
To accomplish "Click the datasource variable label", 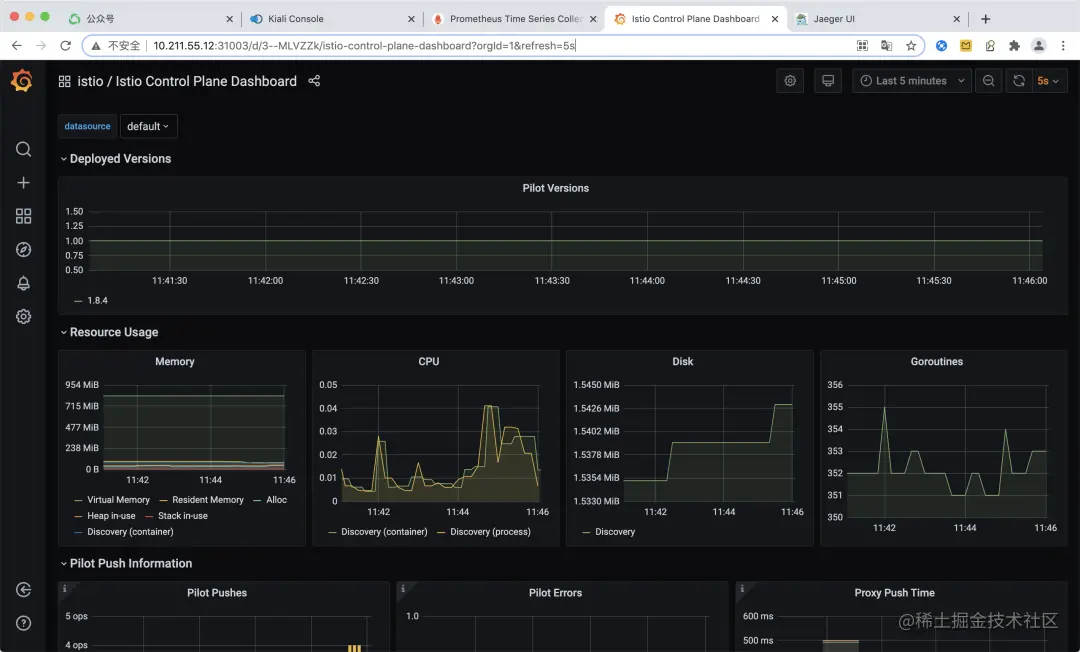I will coord(87,126).
